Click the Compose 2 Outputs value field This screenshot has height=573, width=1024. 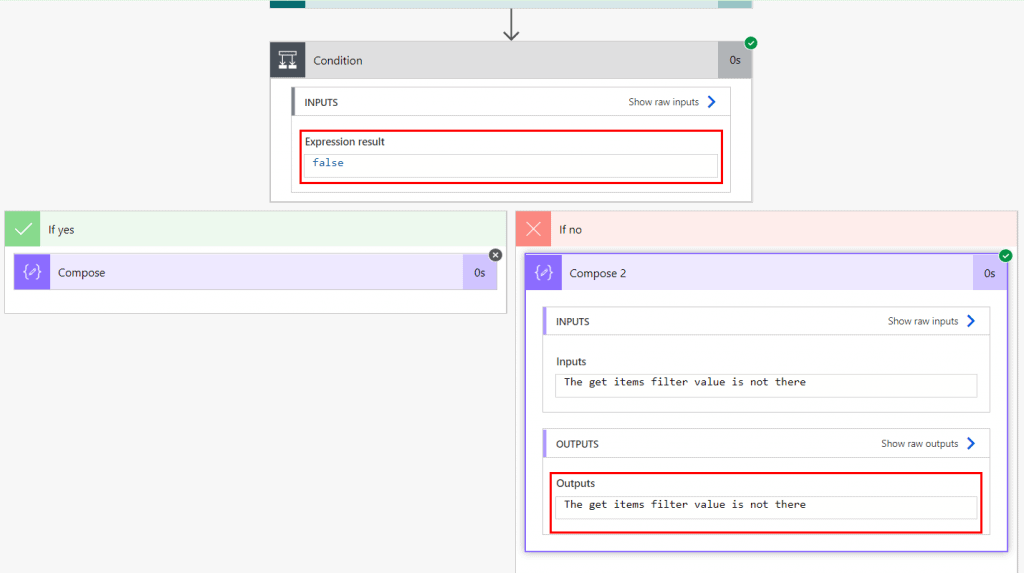[x=766, y=508]
